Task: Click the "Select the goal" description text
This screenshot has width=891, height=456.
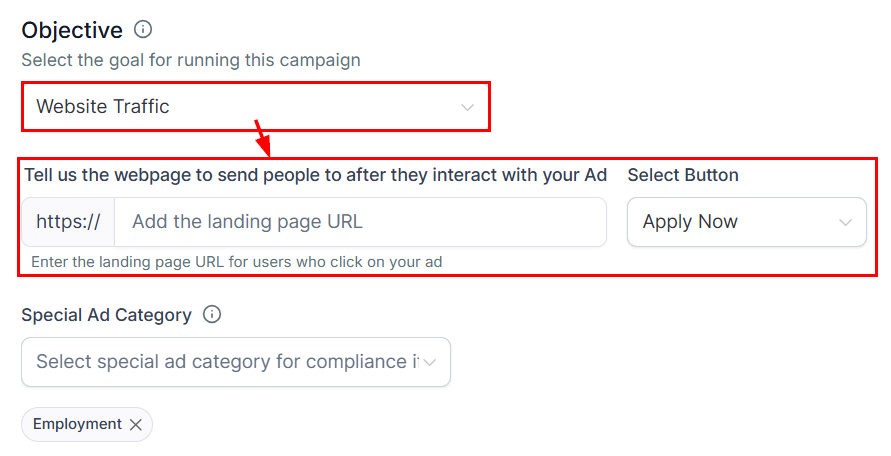Action: point(191,60)
